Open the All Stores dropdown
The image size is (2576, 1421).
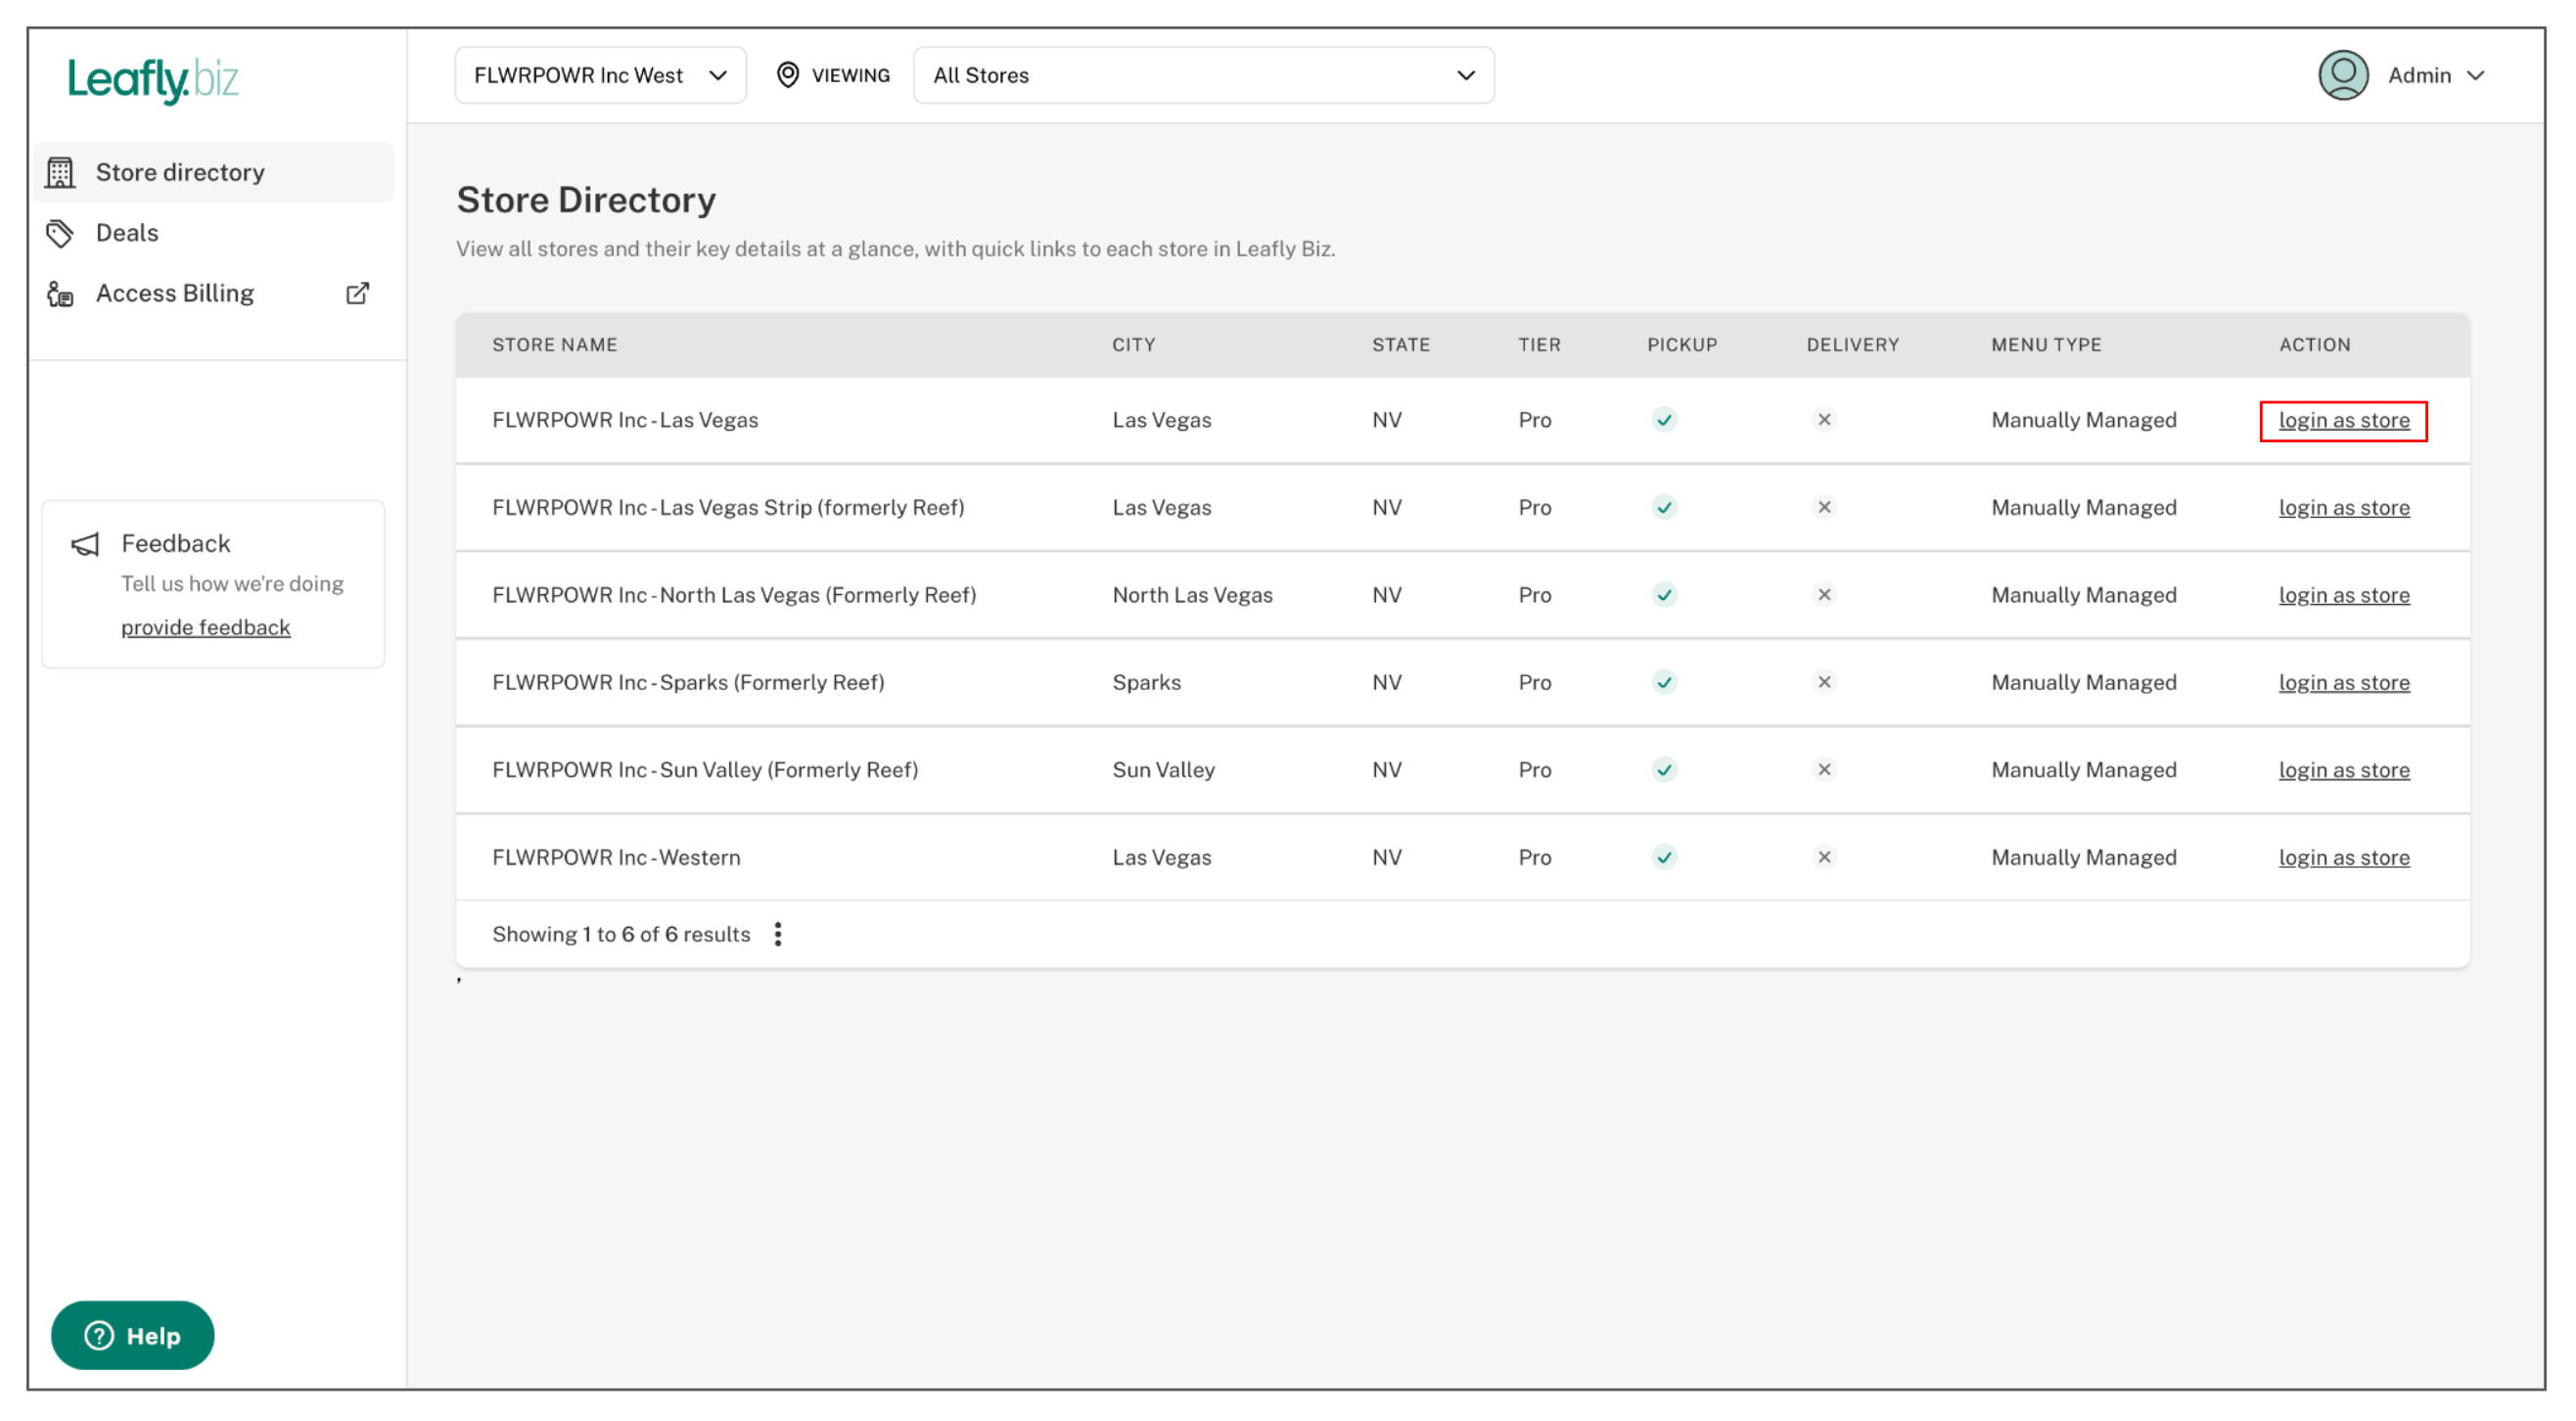tap(1203, 75)
